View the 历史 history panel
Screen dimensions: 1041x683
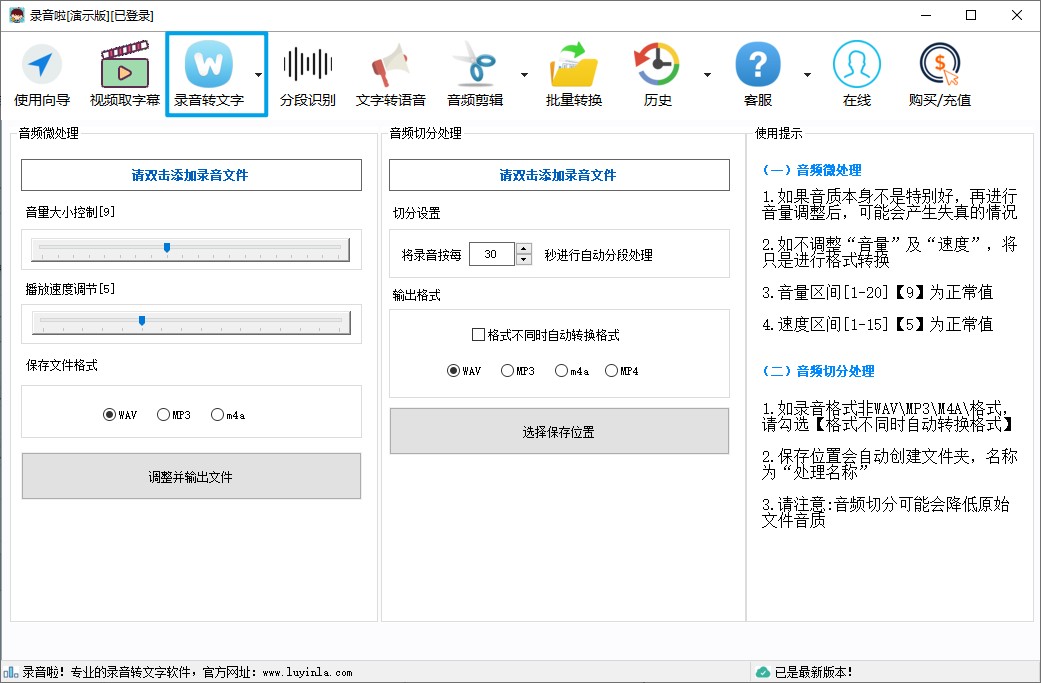(656, 73)
